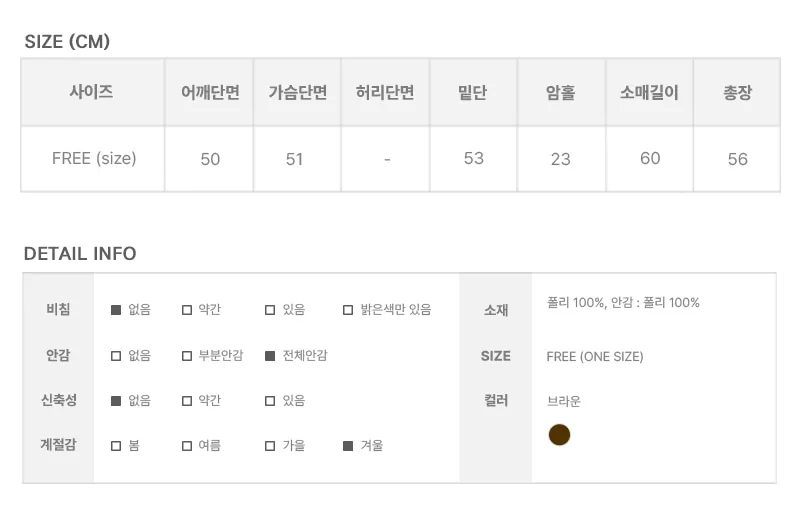Click the FREE (ONE SIZE) text
The width and height of the screenshot is (800, 532).
coord(595,357)
